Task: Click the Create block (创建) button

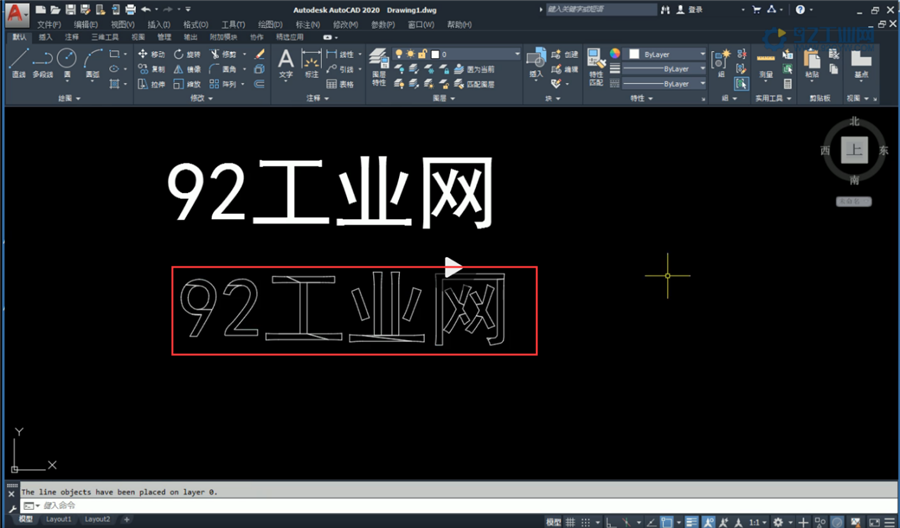Action: tap(564, 55)
